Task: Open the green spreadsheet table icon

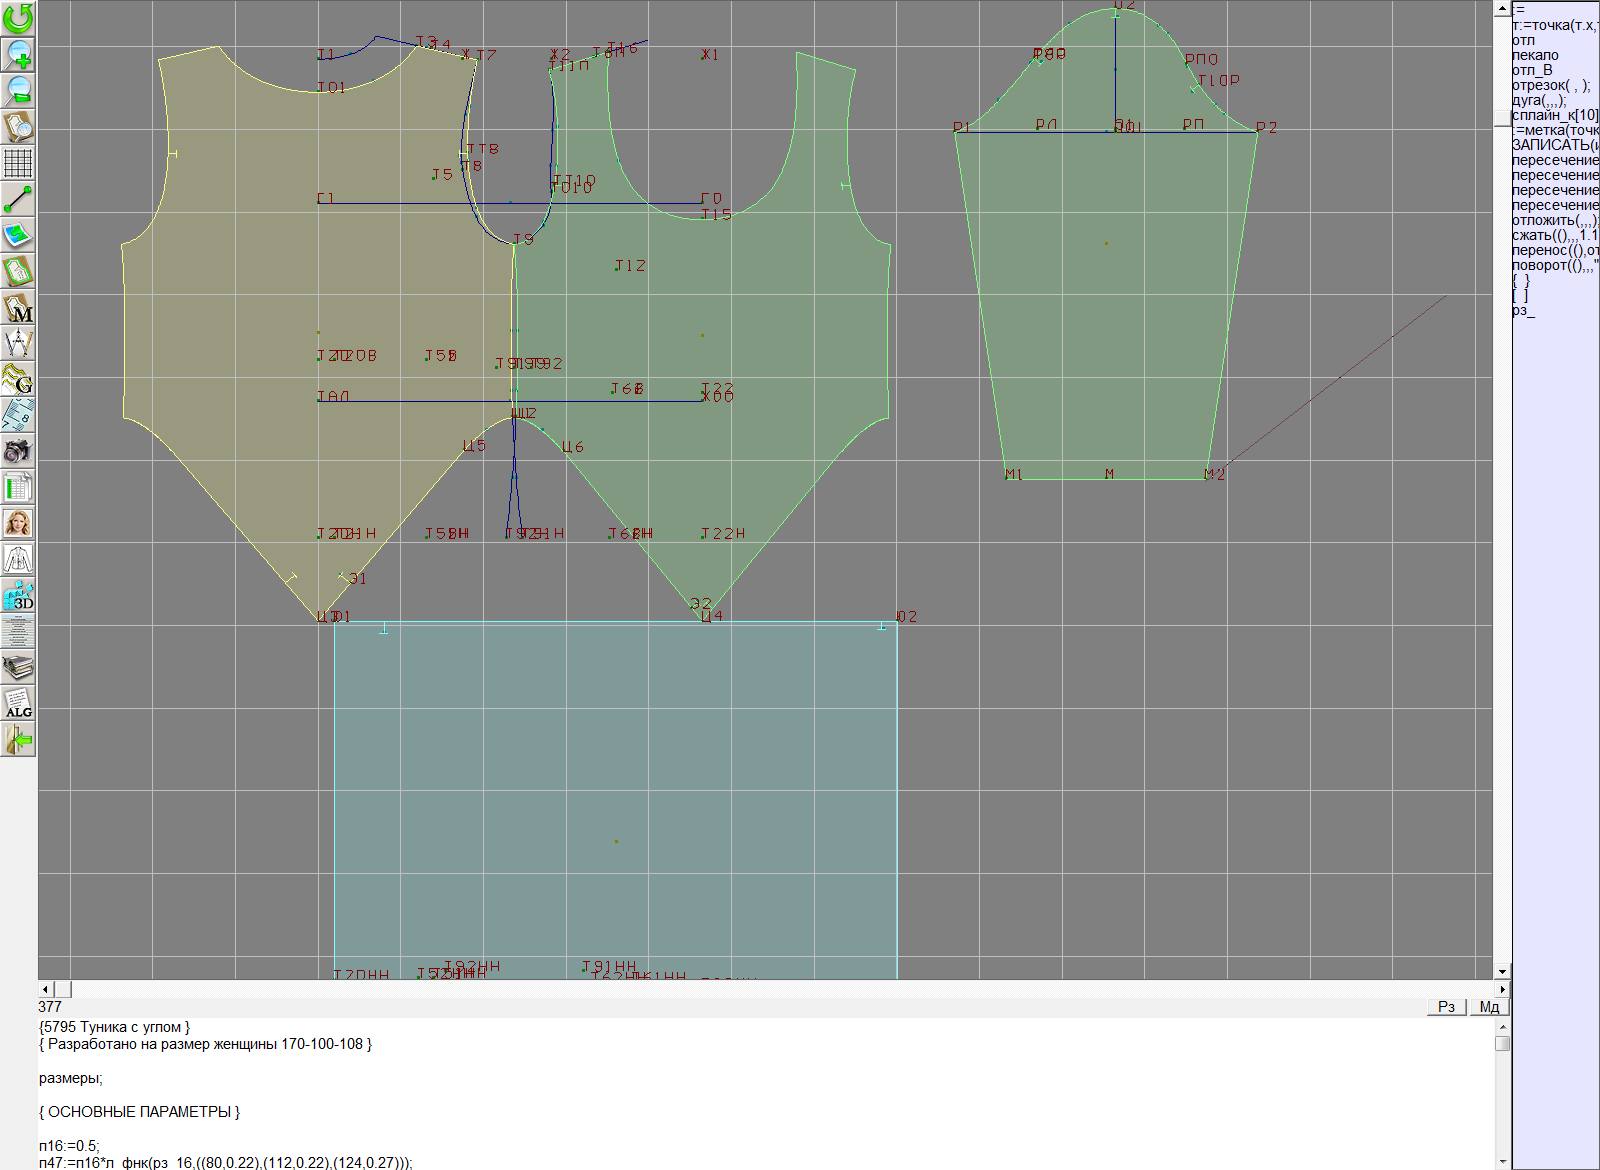Action: 18,487
